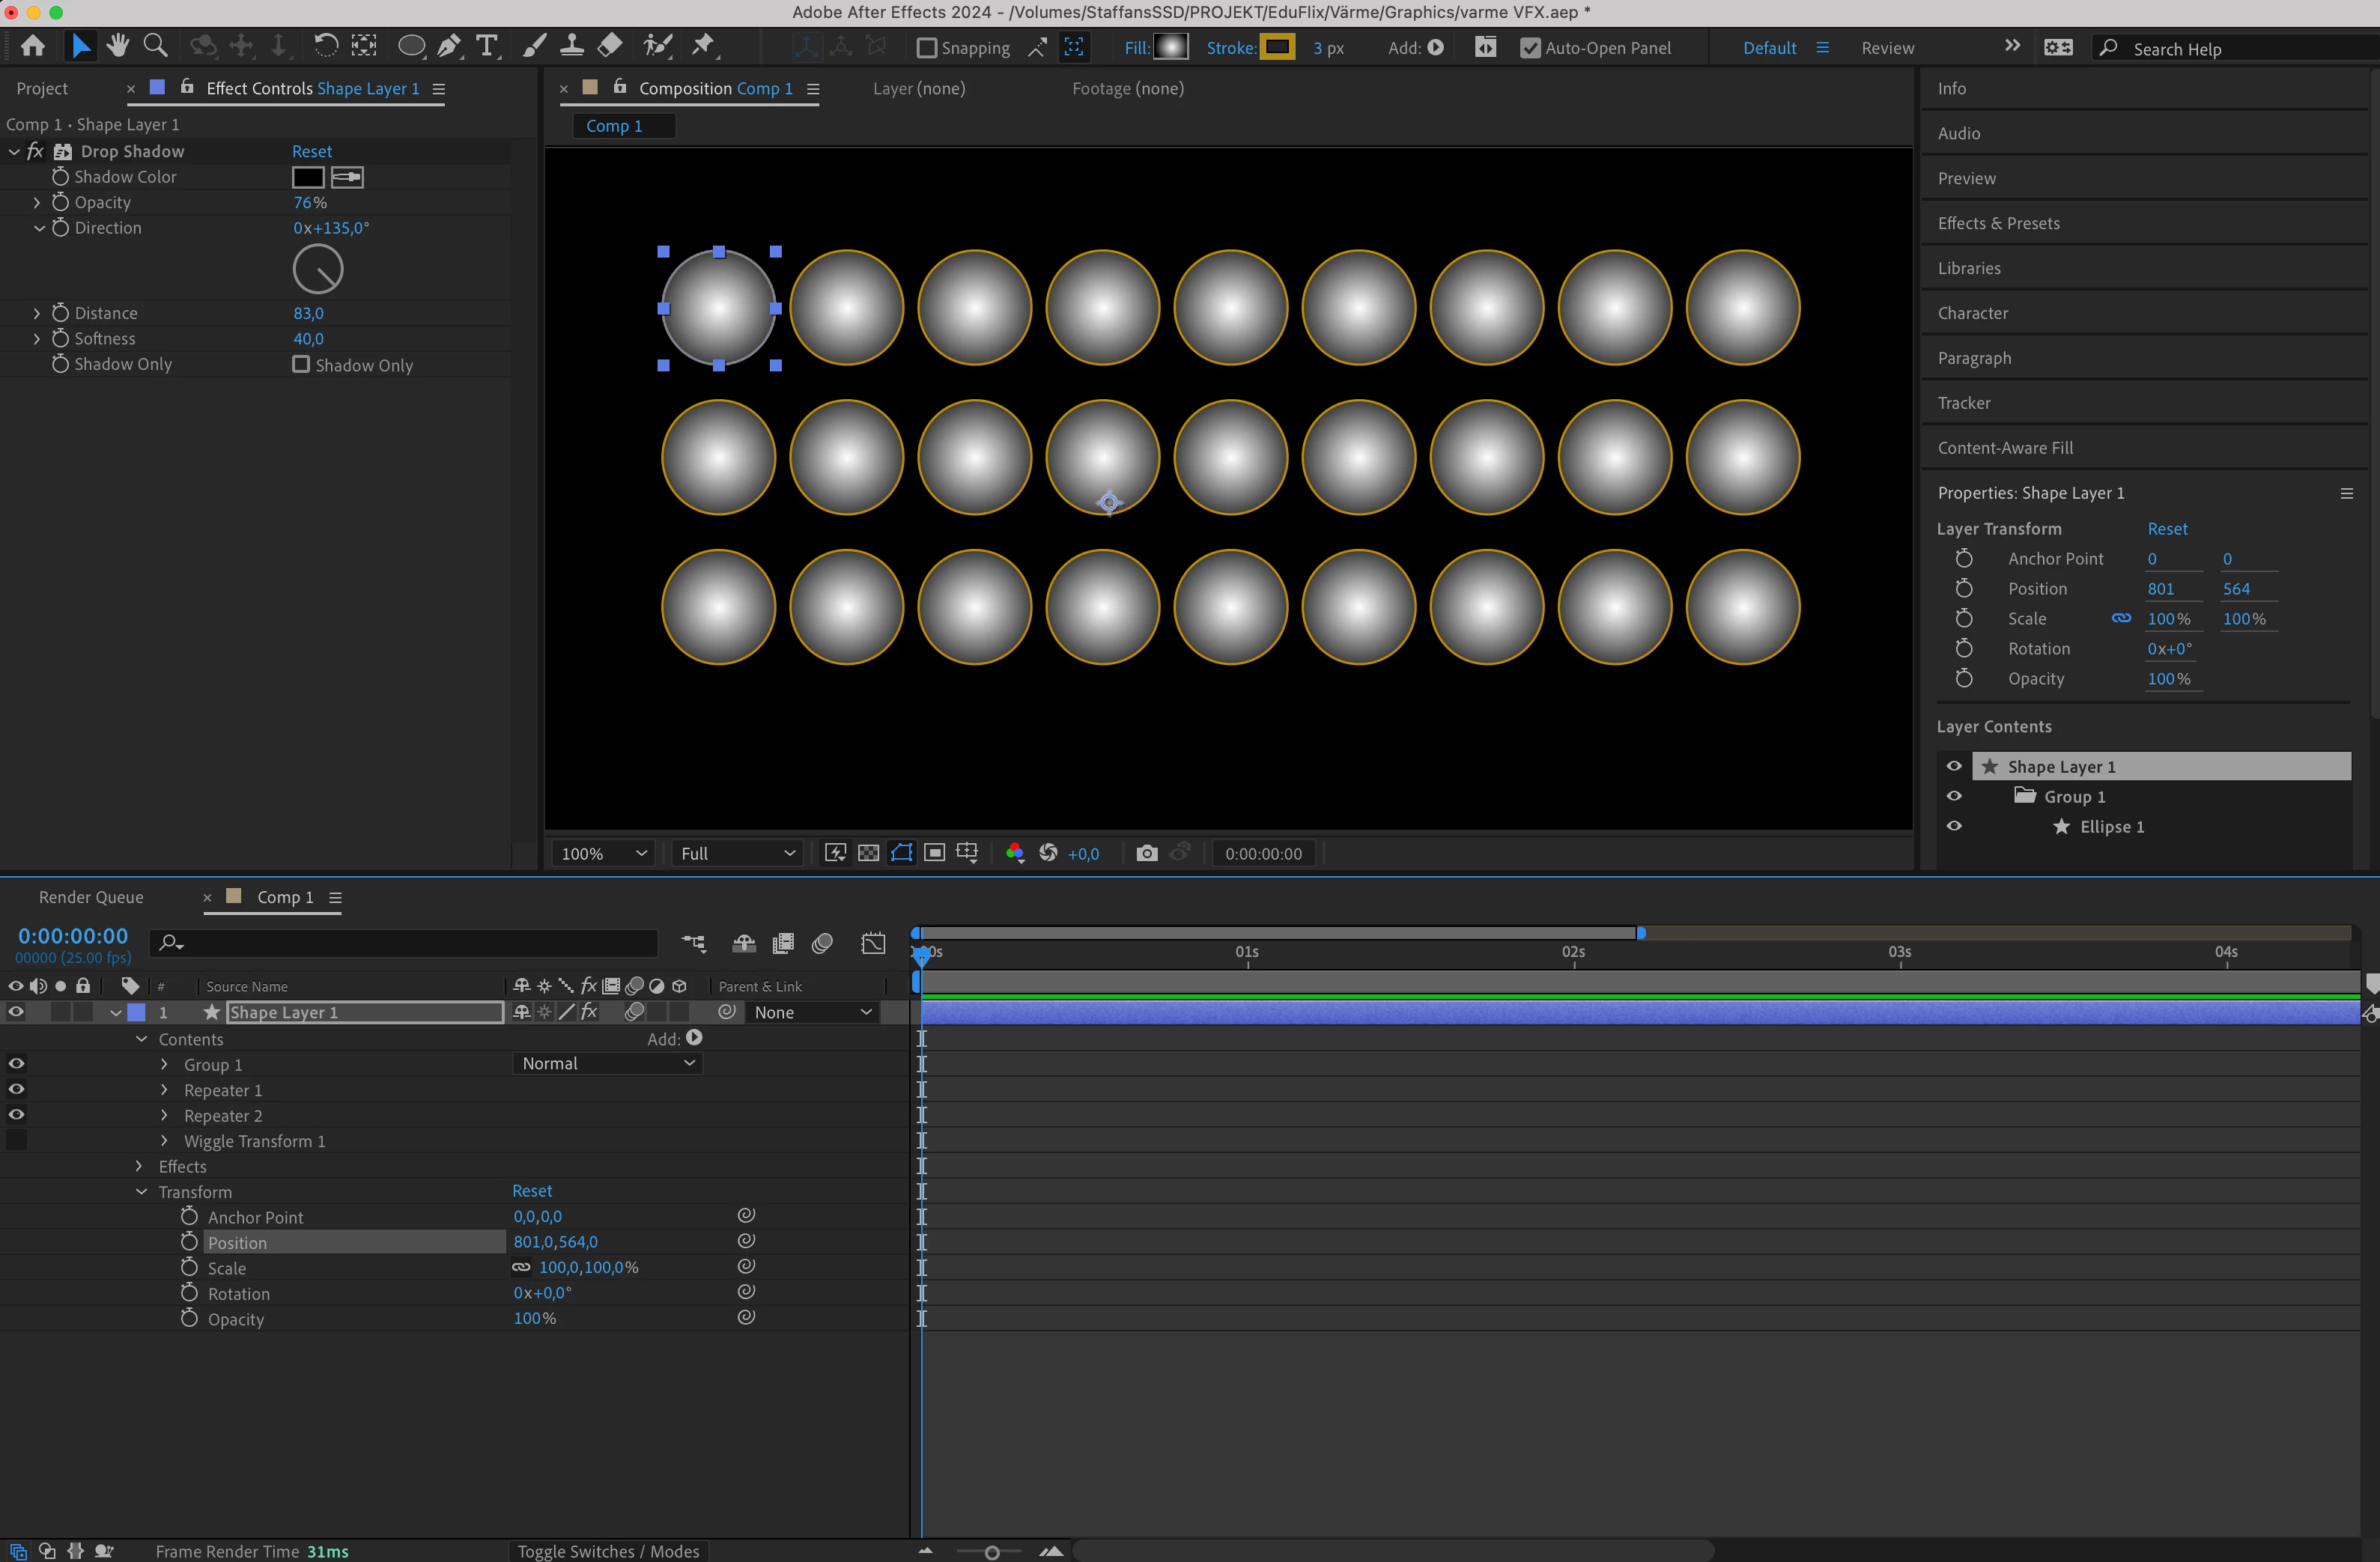Select the Eraser tool
This screenshot has width=2380, height=1562.
pos(610,45)
